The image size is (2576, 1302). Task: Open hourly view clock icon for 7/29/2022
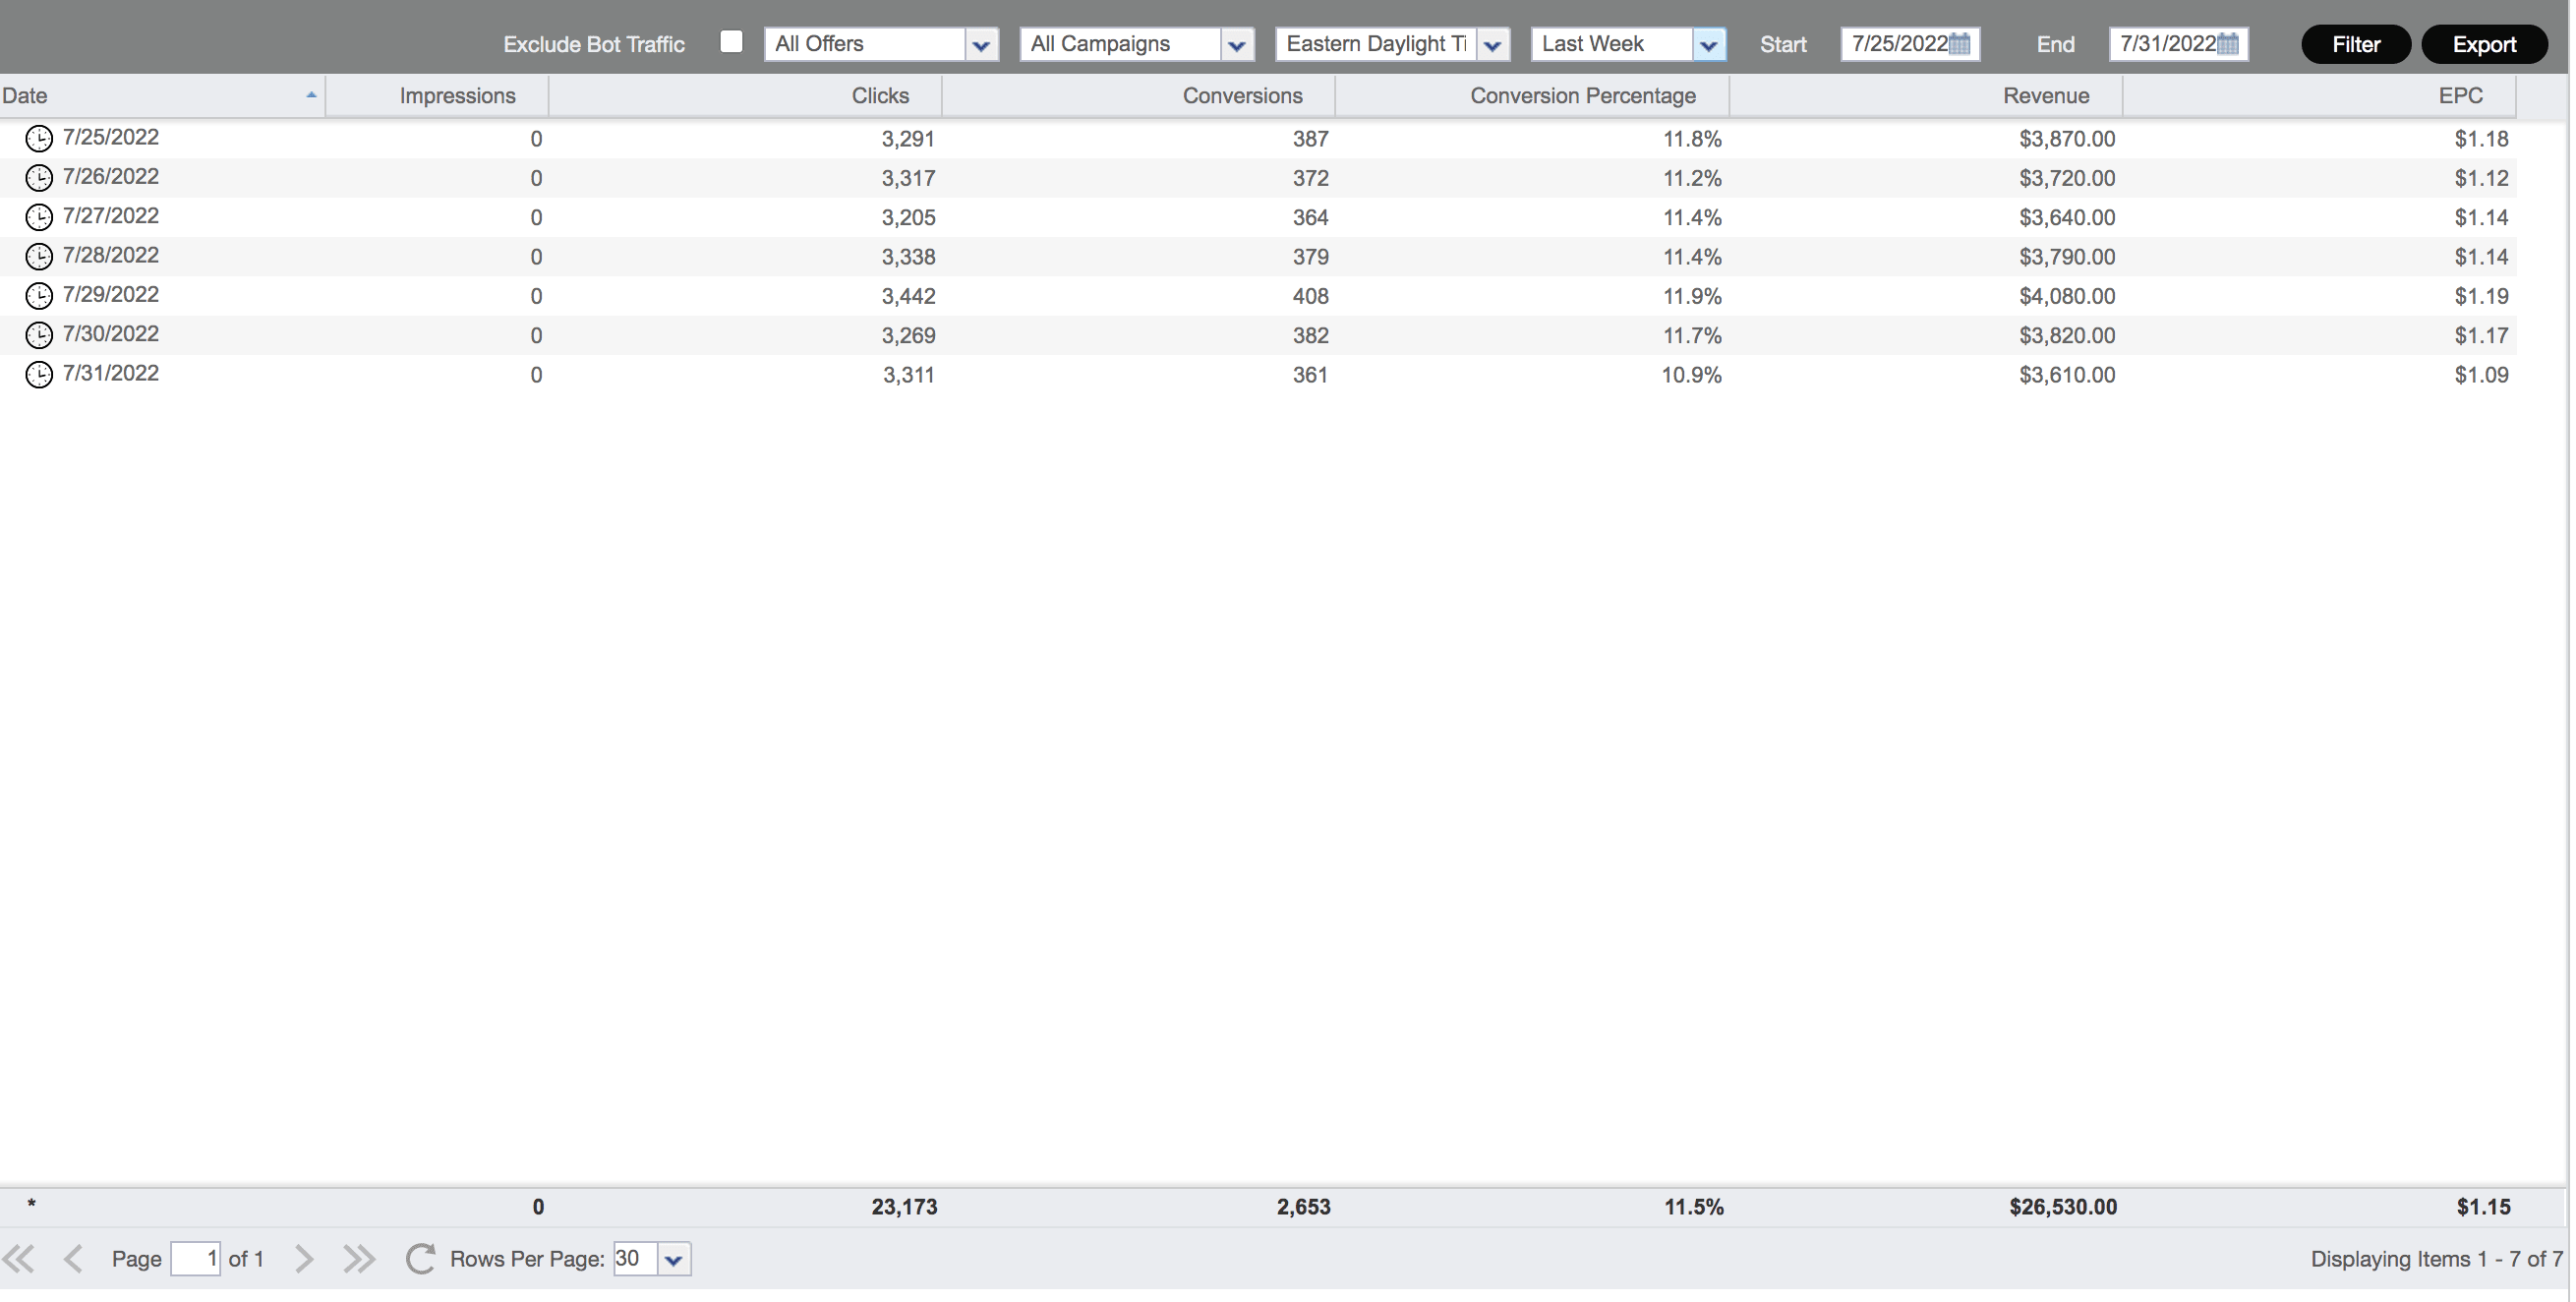pyautogui.click(x=39, y=296)
